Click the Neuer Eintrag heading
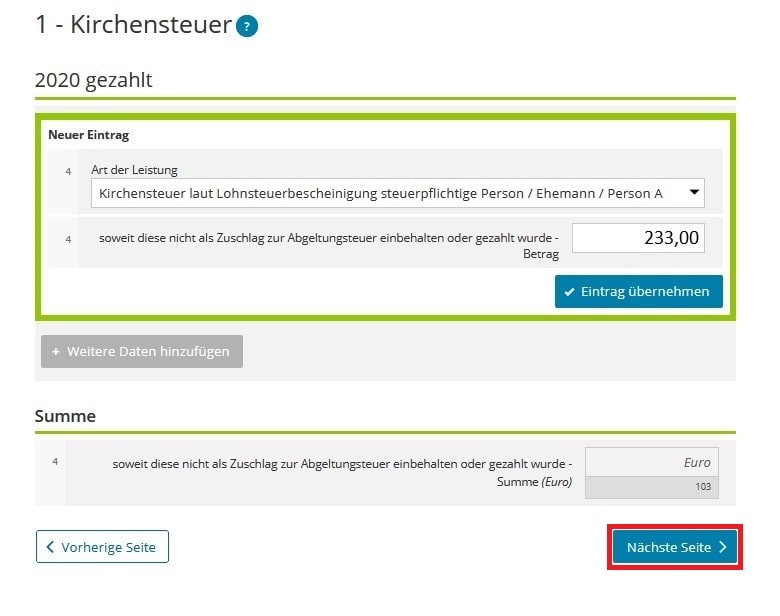The height and width of the screenshot is (616, 780). coord(89,135)
